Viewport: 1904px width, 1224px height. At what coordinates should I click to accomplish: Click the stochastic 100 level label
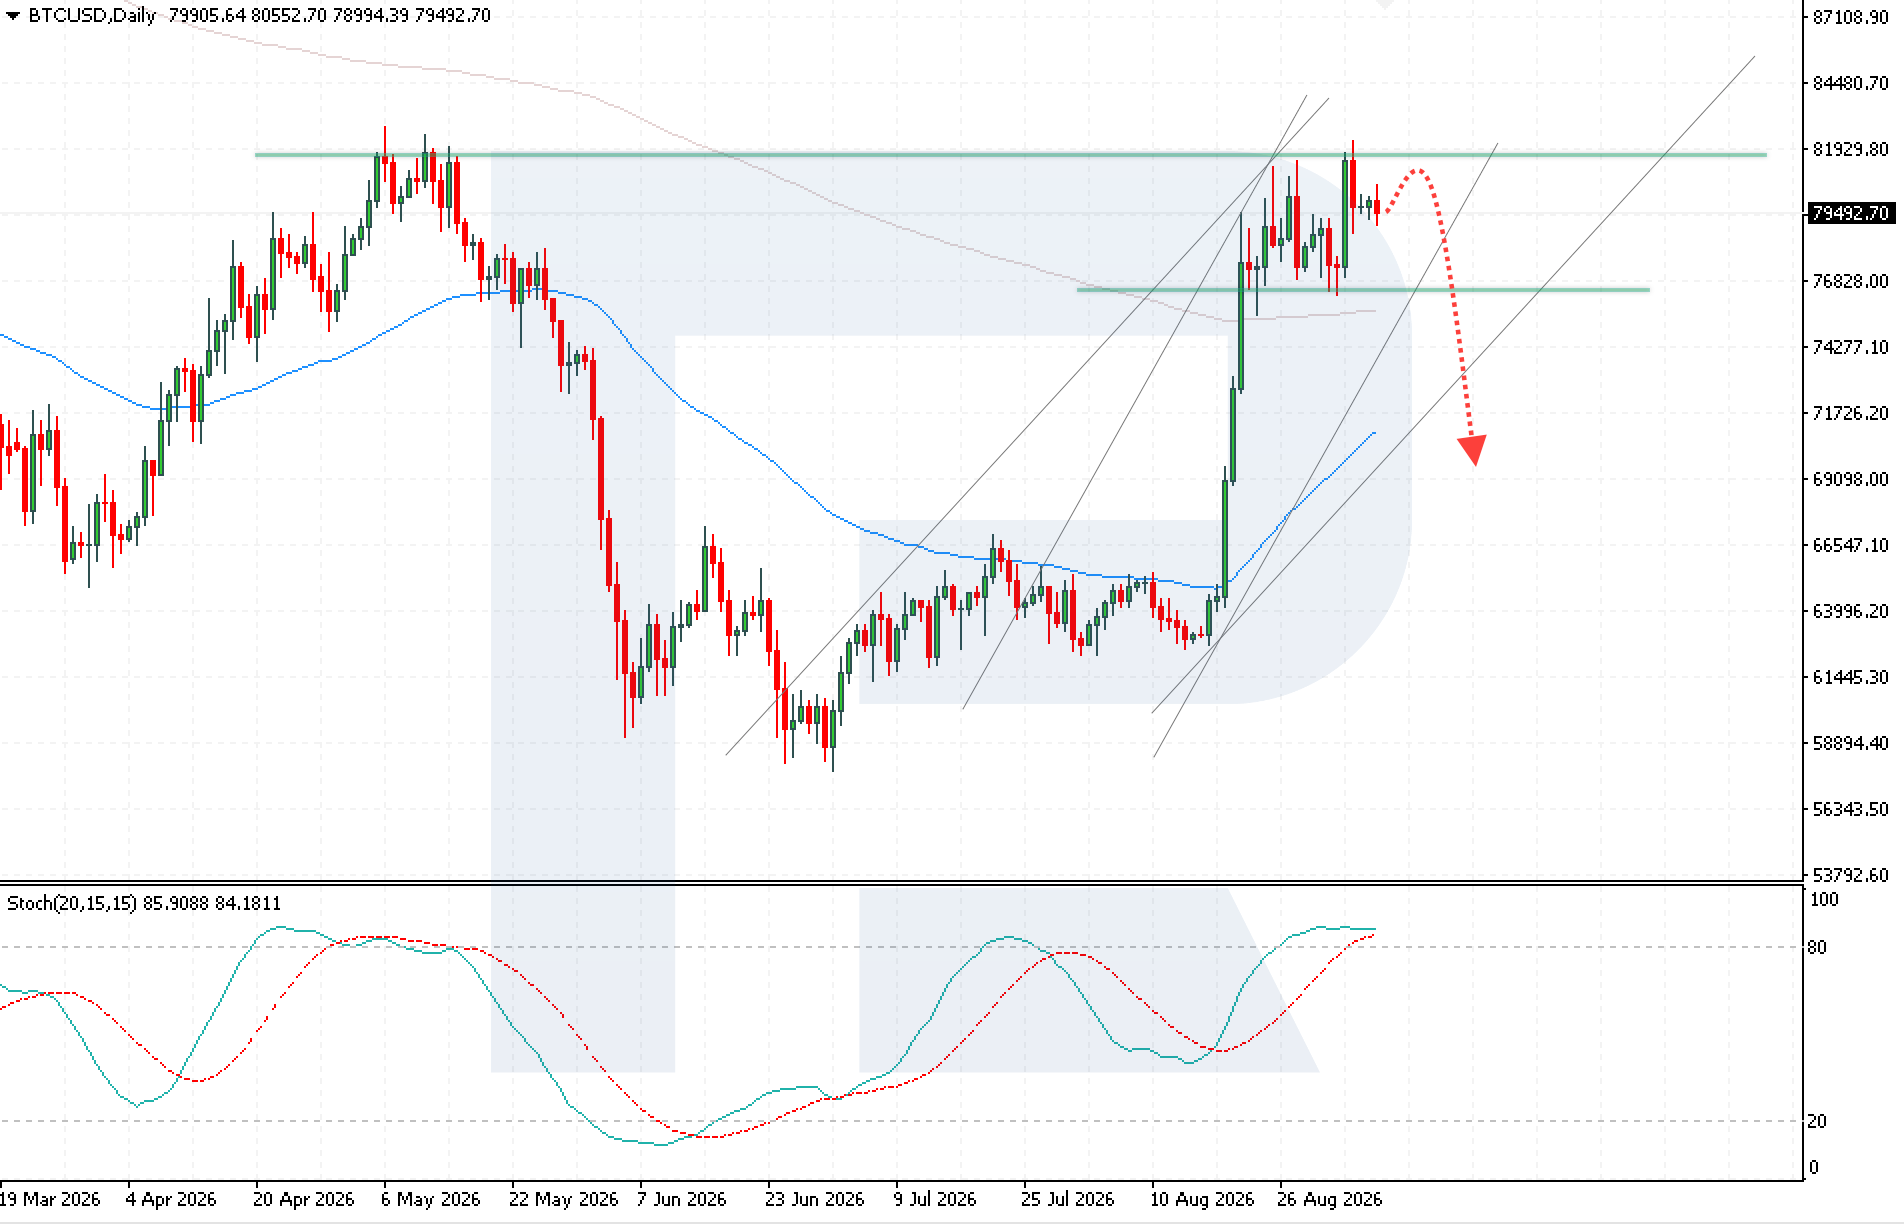tap(1825, 899)
